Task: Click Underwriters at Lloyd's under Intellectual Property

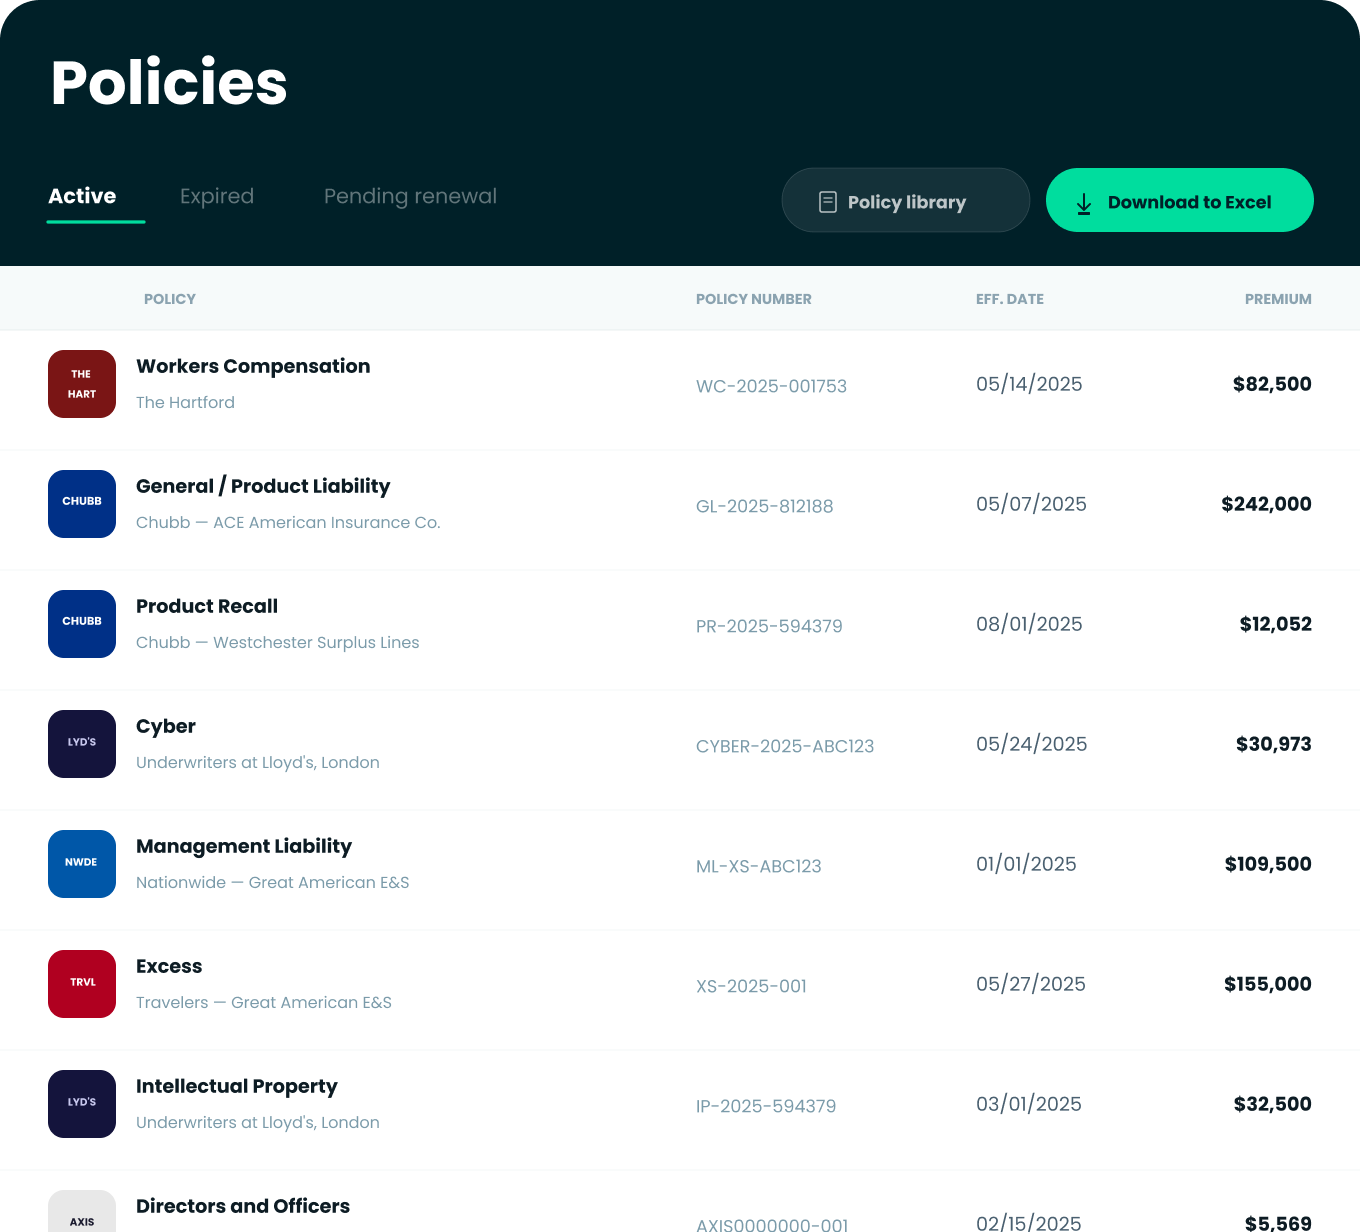Action: (258, 1122)
